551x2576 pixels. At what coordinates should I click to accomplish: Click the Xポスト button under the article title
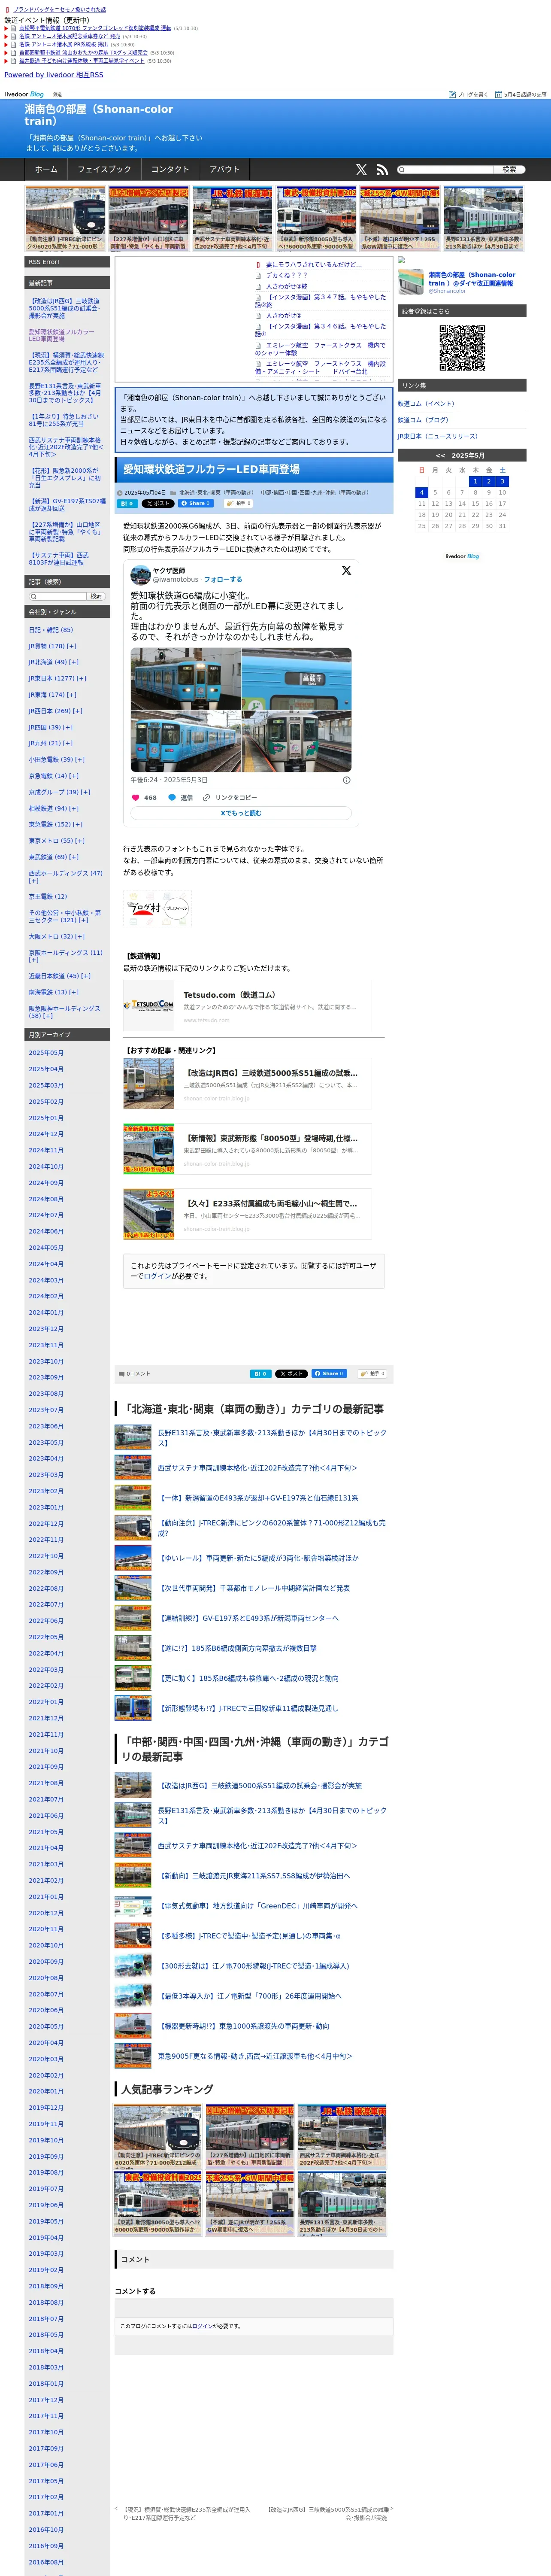point(158,504)
